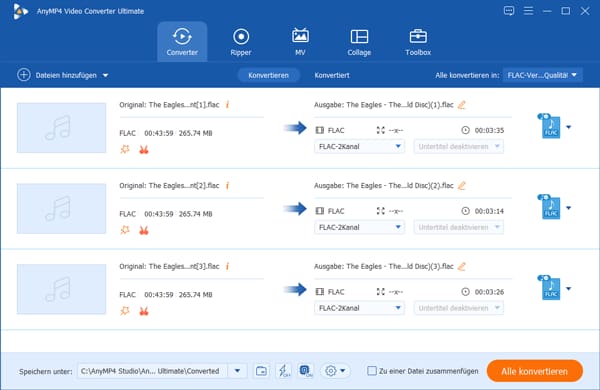Open the hamburger menu in title bar

click(528, 11)
